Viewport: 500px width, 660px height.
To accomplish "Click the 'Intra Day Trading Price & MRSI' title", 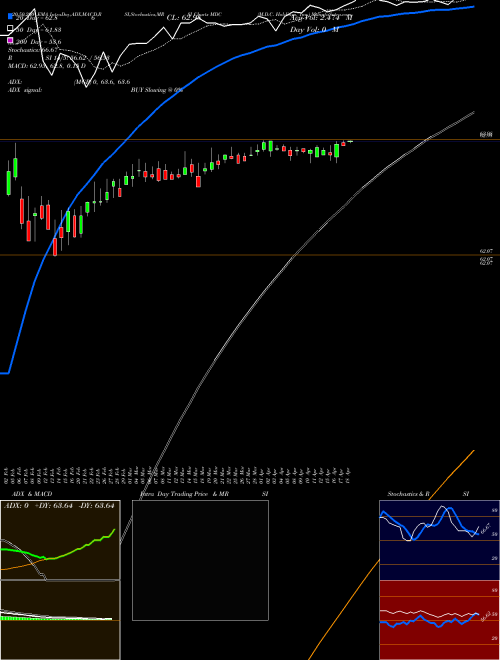I will (204, 494).
